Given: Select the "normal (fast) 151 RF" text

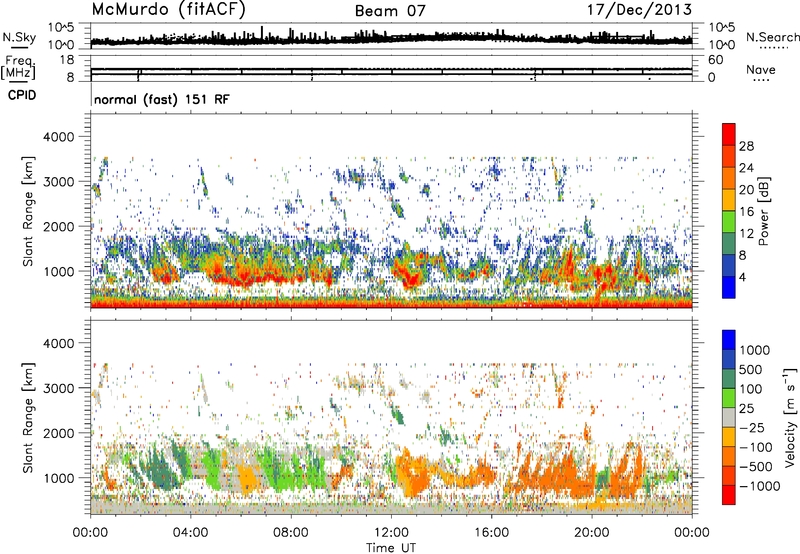Looking at the screenshot, I should coord(162,99).
